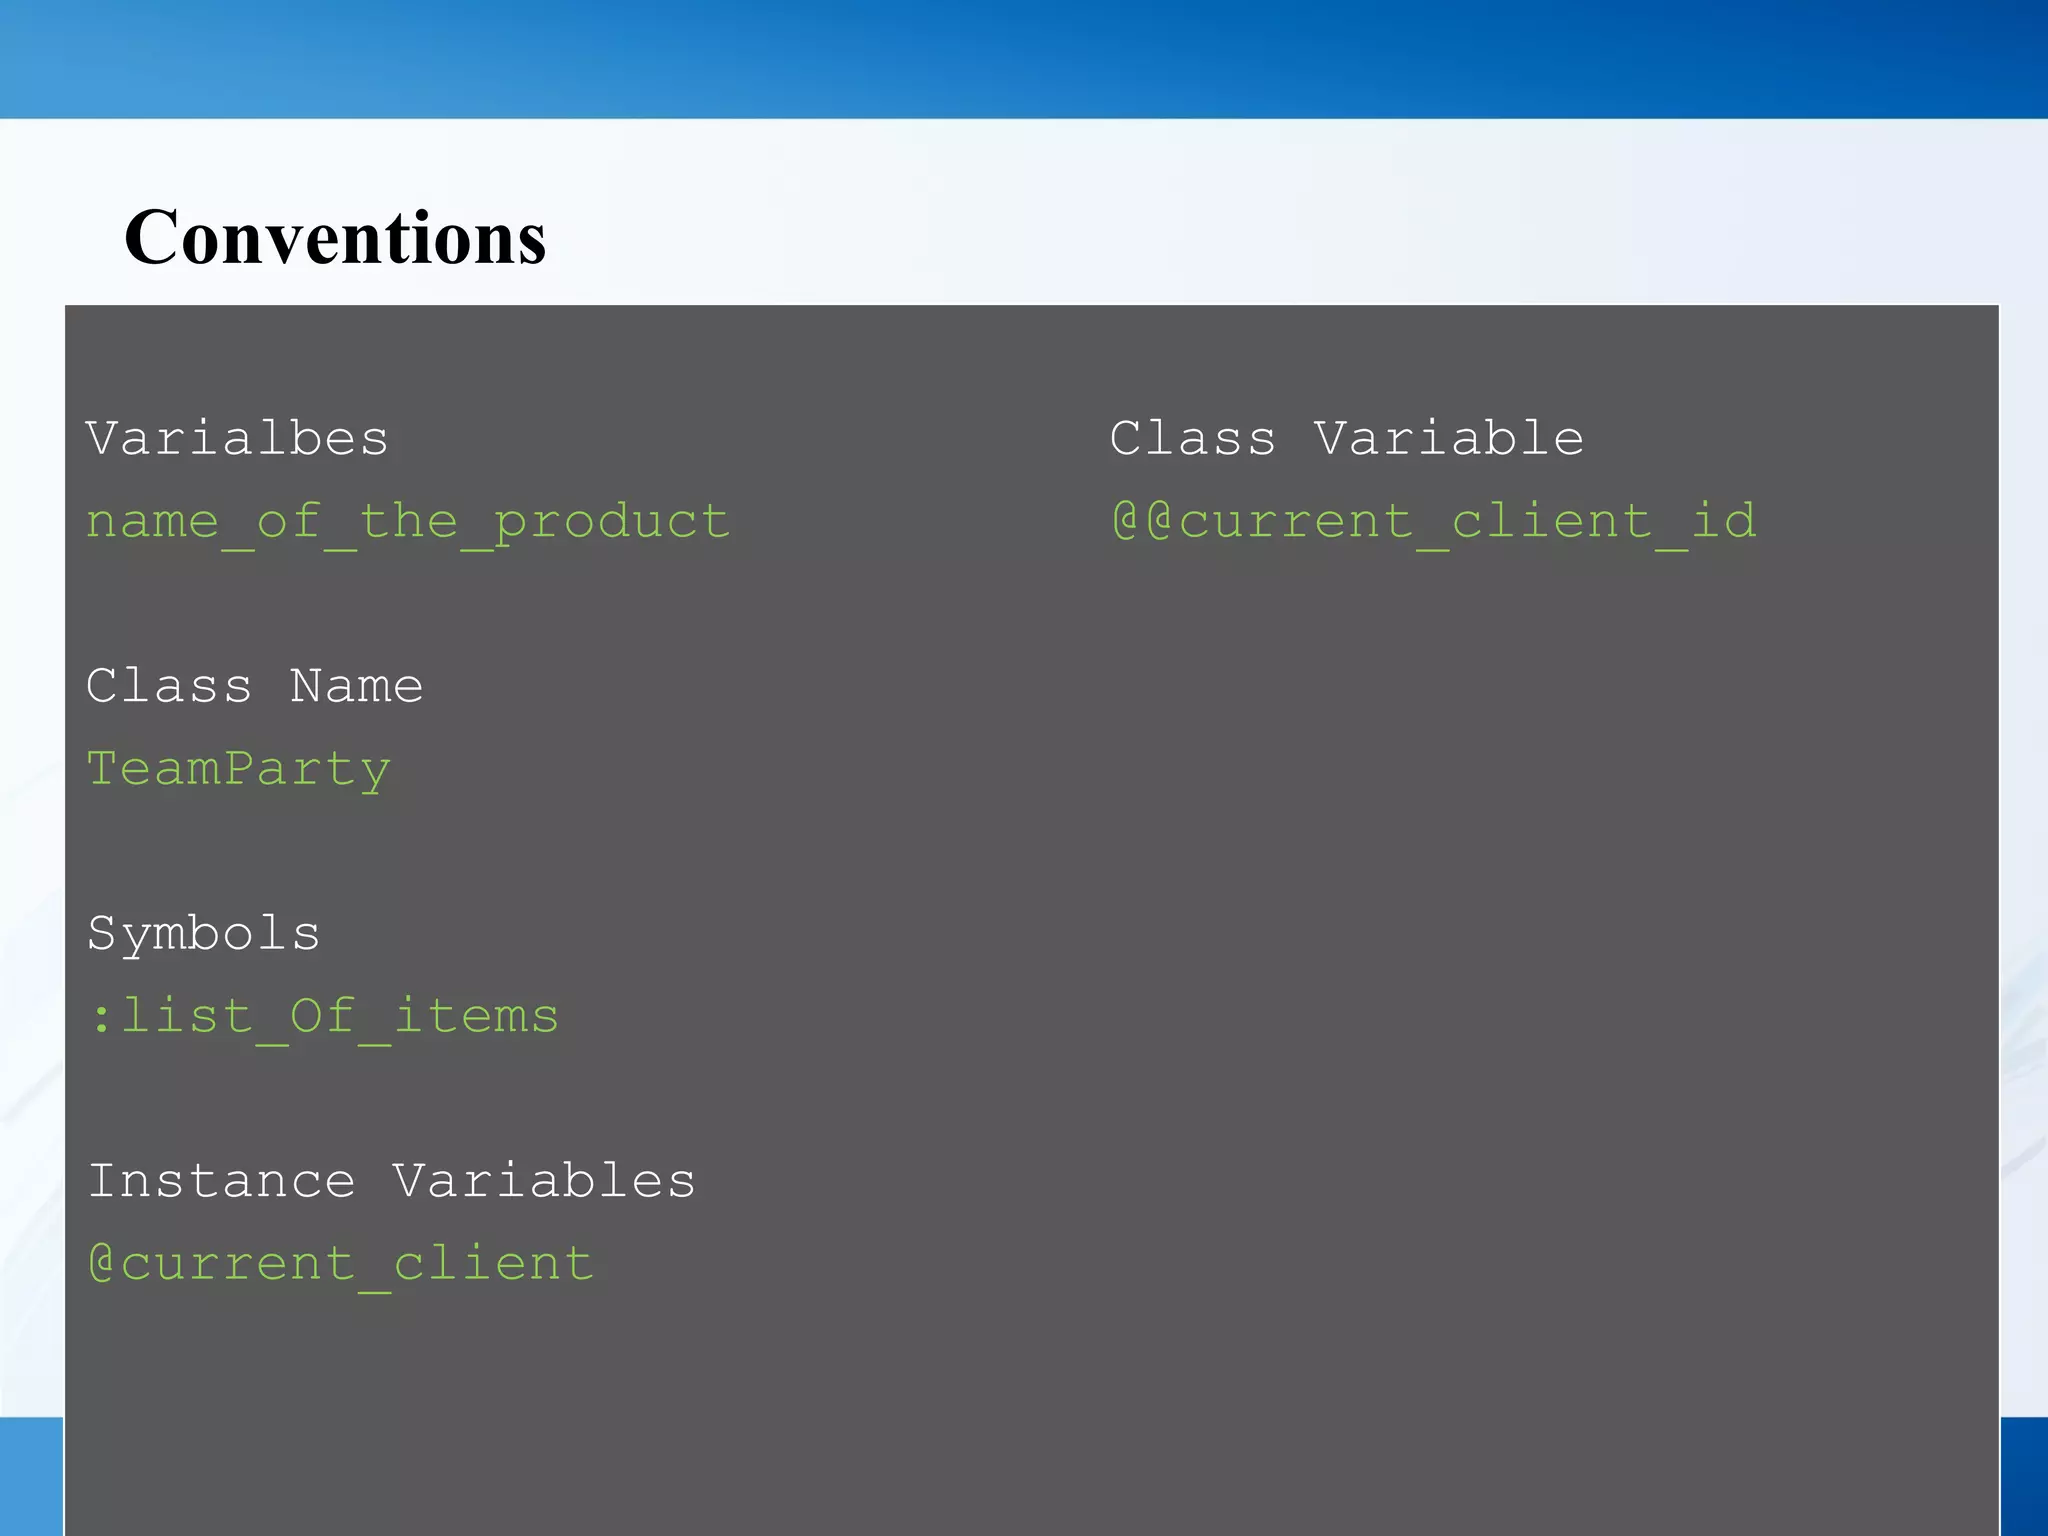Click the blue header banner
This screenshot has width=2048, height=1536.
point(1024,59)
